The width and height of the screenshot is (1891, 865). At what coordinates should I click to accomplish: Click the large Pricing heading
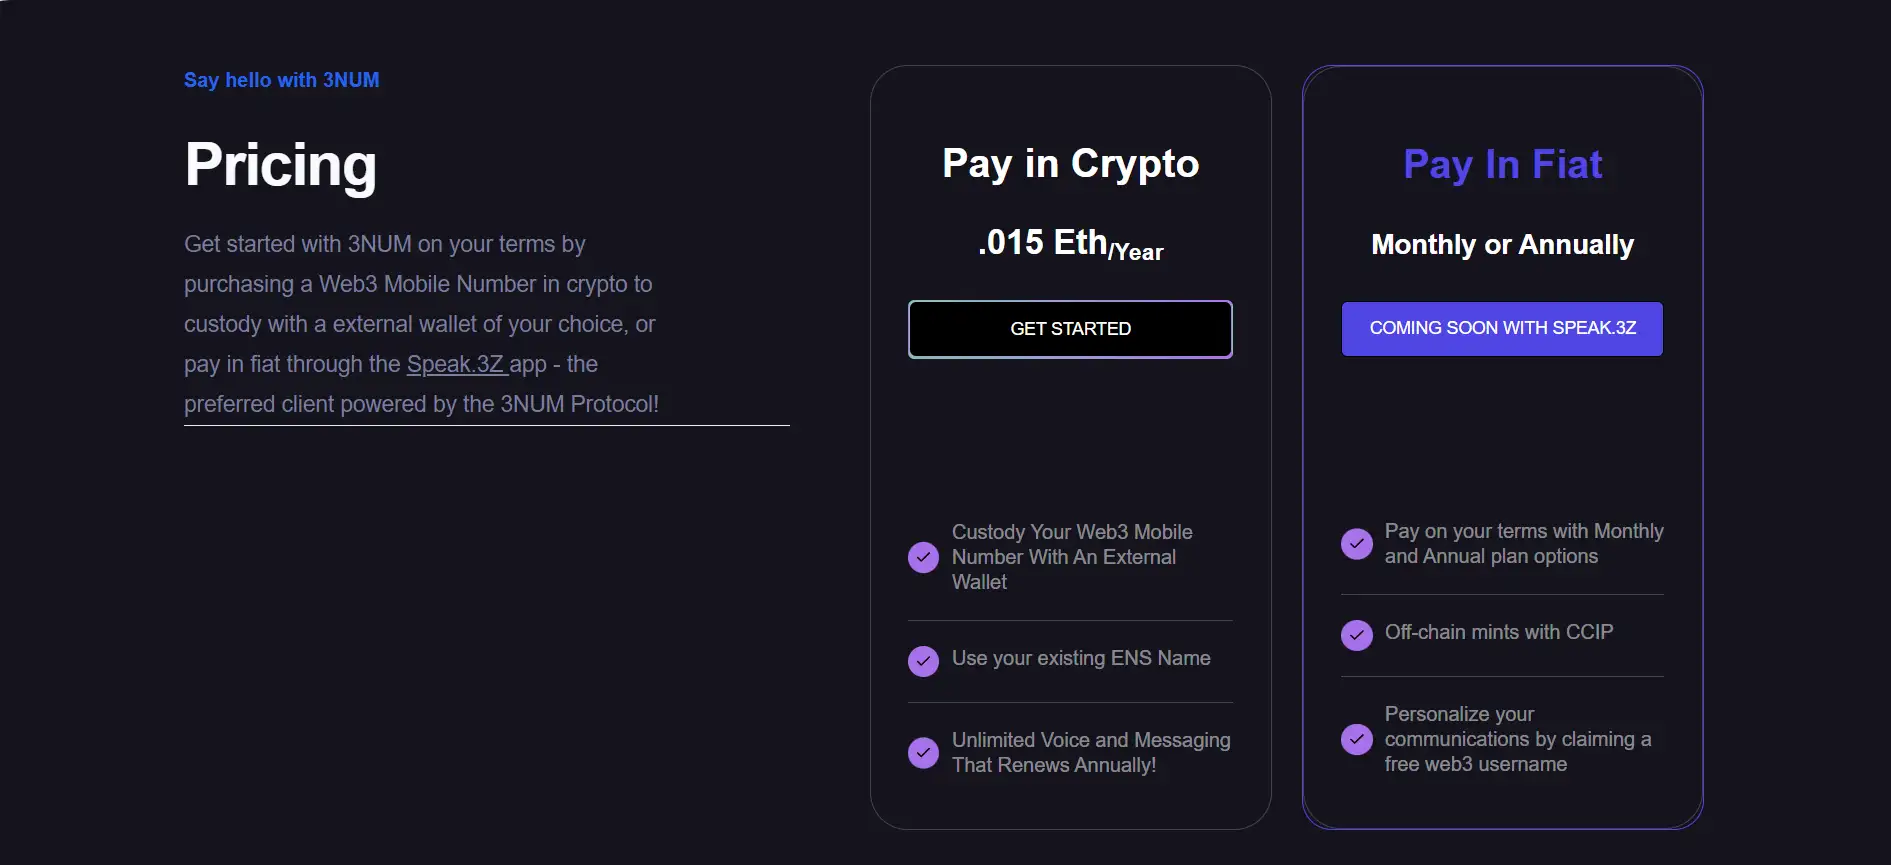tap(281, 165)
